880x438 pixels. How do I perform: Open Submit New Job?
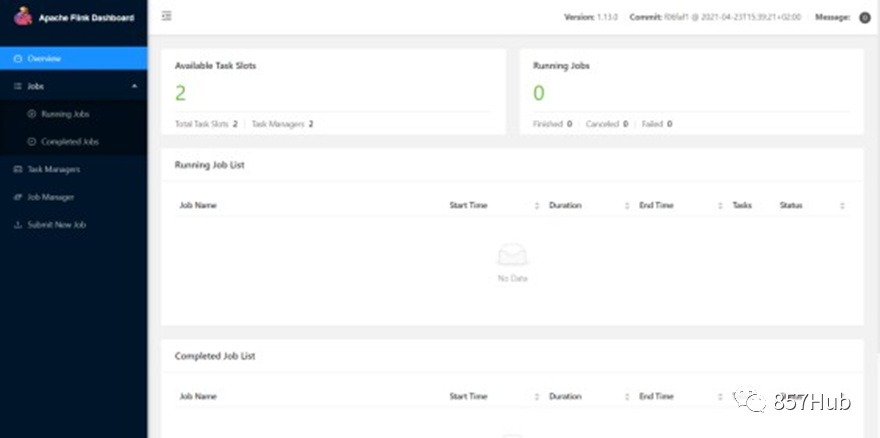pyautogui.click(x=74, y=225)
